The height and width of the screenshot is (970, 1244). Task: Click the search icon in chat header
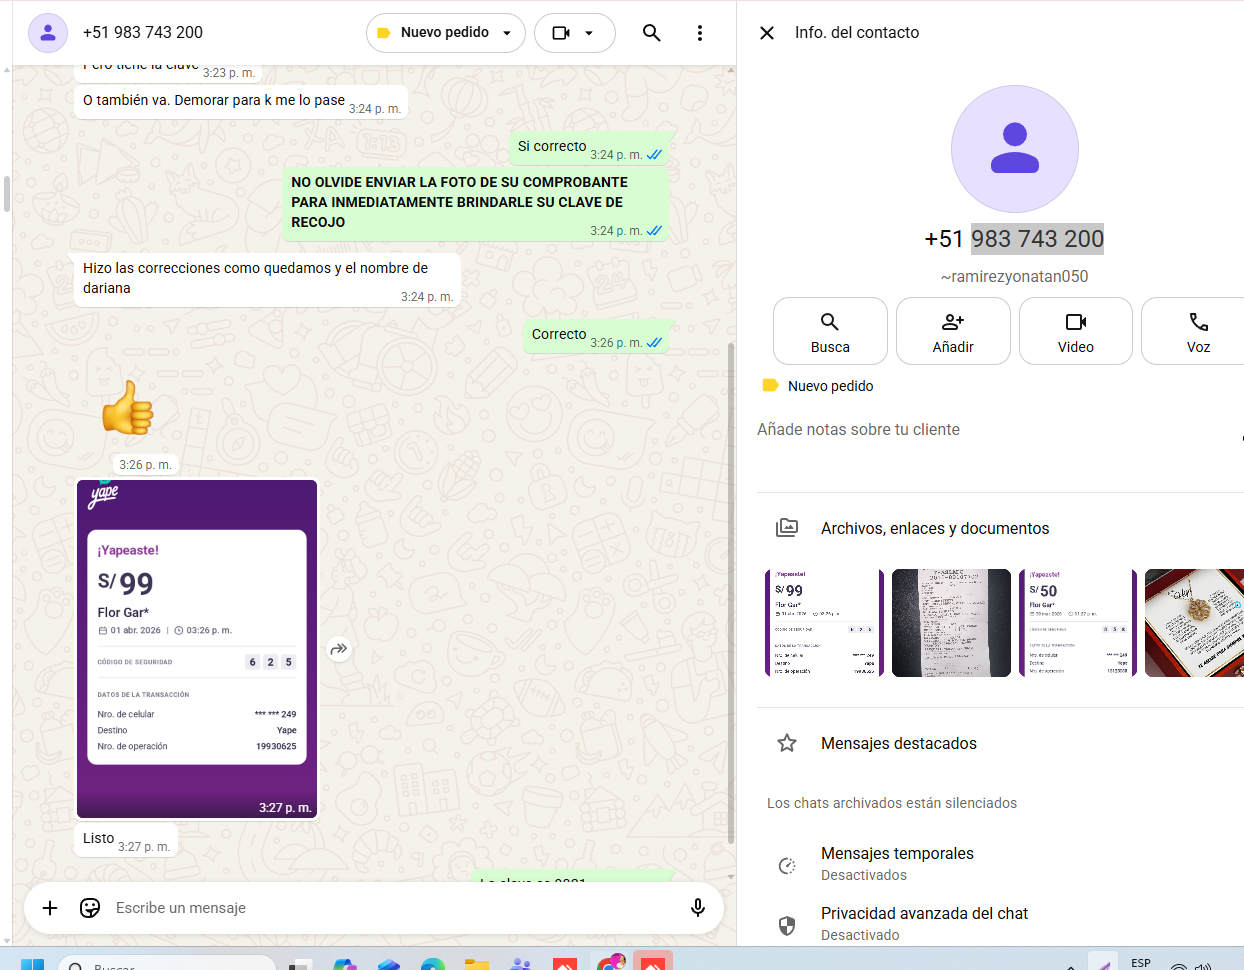click(x=651, y=33)
